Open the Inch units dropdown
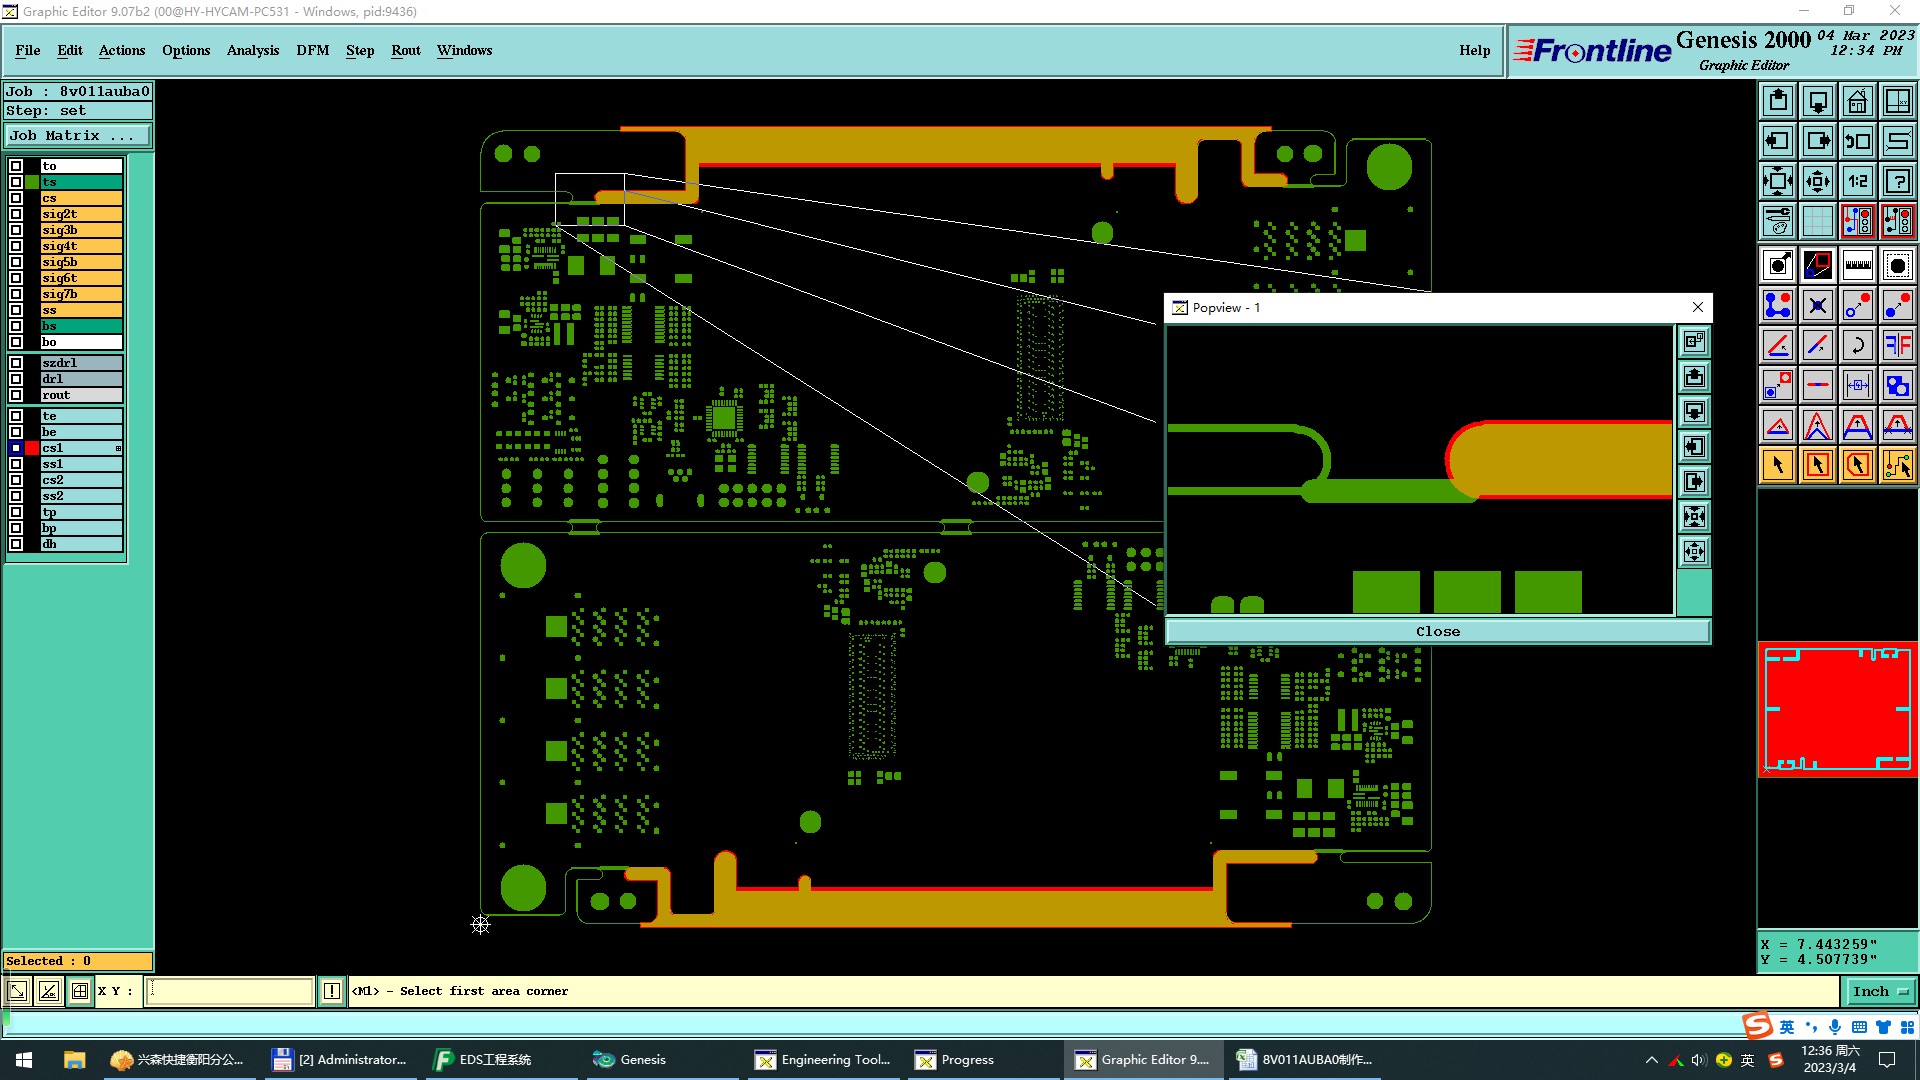1920x1080 pixels. point(1879,991)
